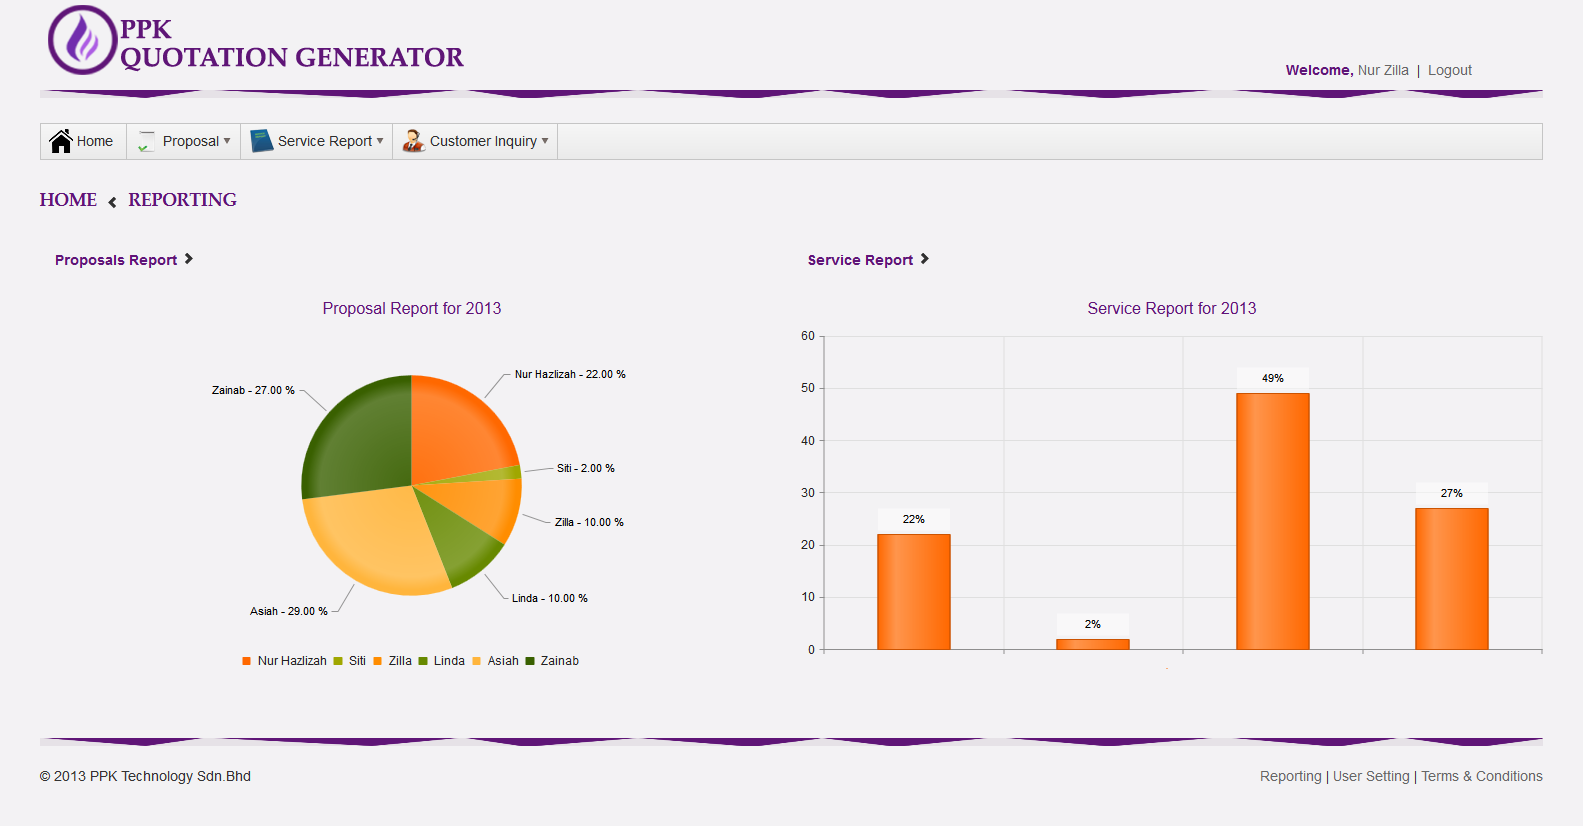
Task: Expand the Service Report menu dropdown arrow
Action: click(x=380, y=141)
